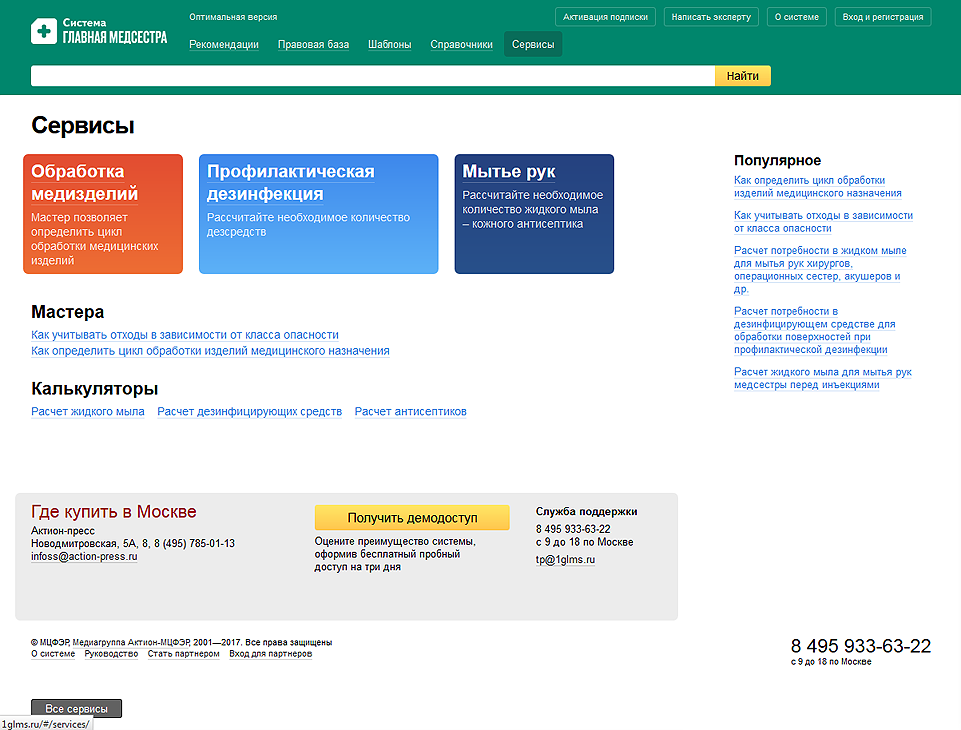Open the footer Руководство link
Screen dimensions: 961x730
click(111, 654)
